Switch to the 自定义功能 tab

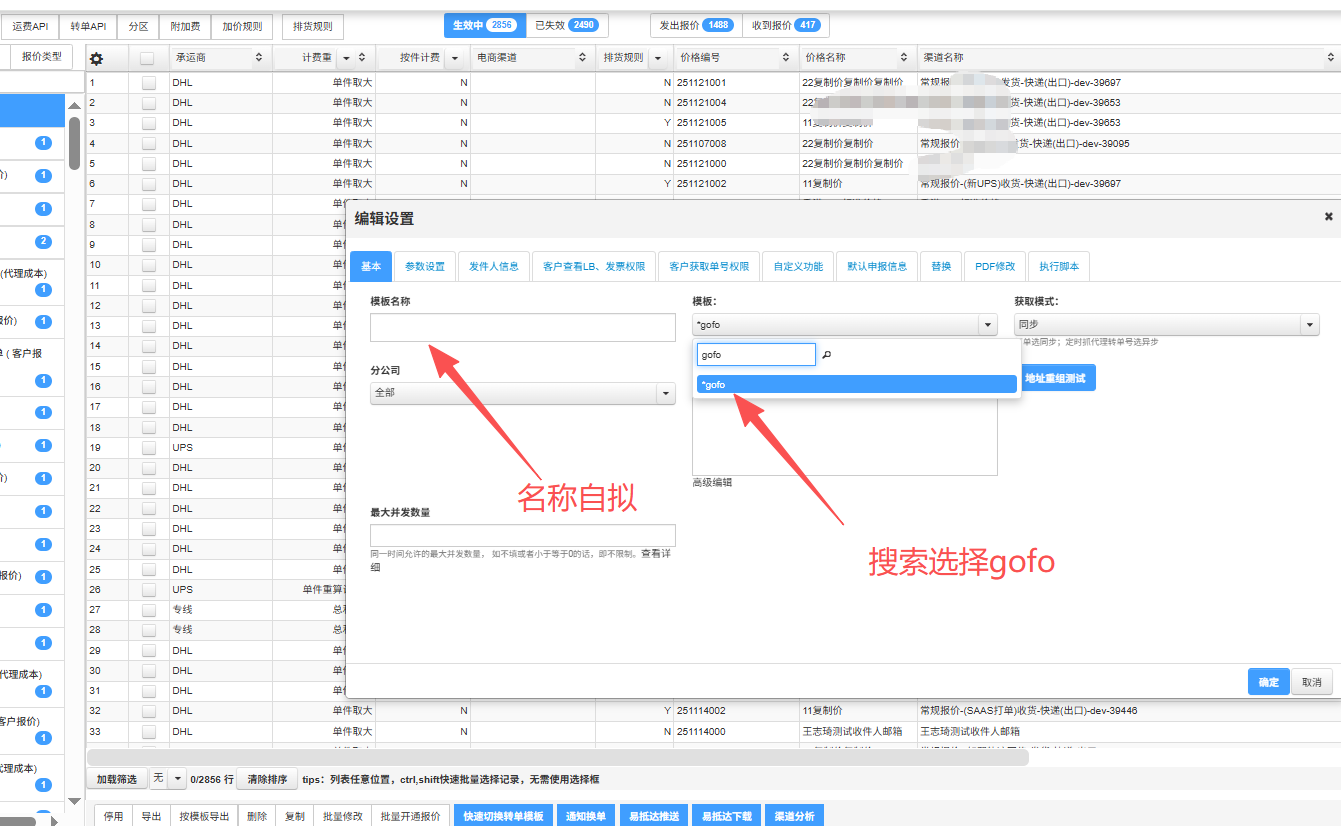(x=798, y=266)
